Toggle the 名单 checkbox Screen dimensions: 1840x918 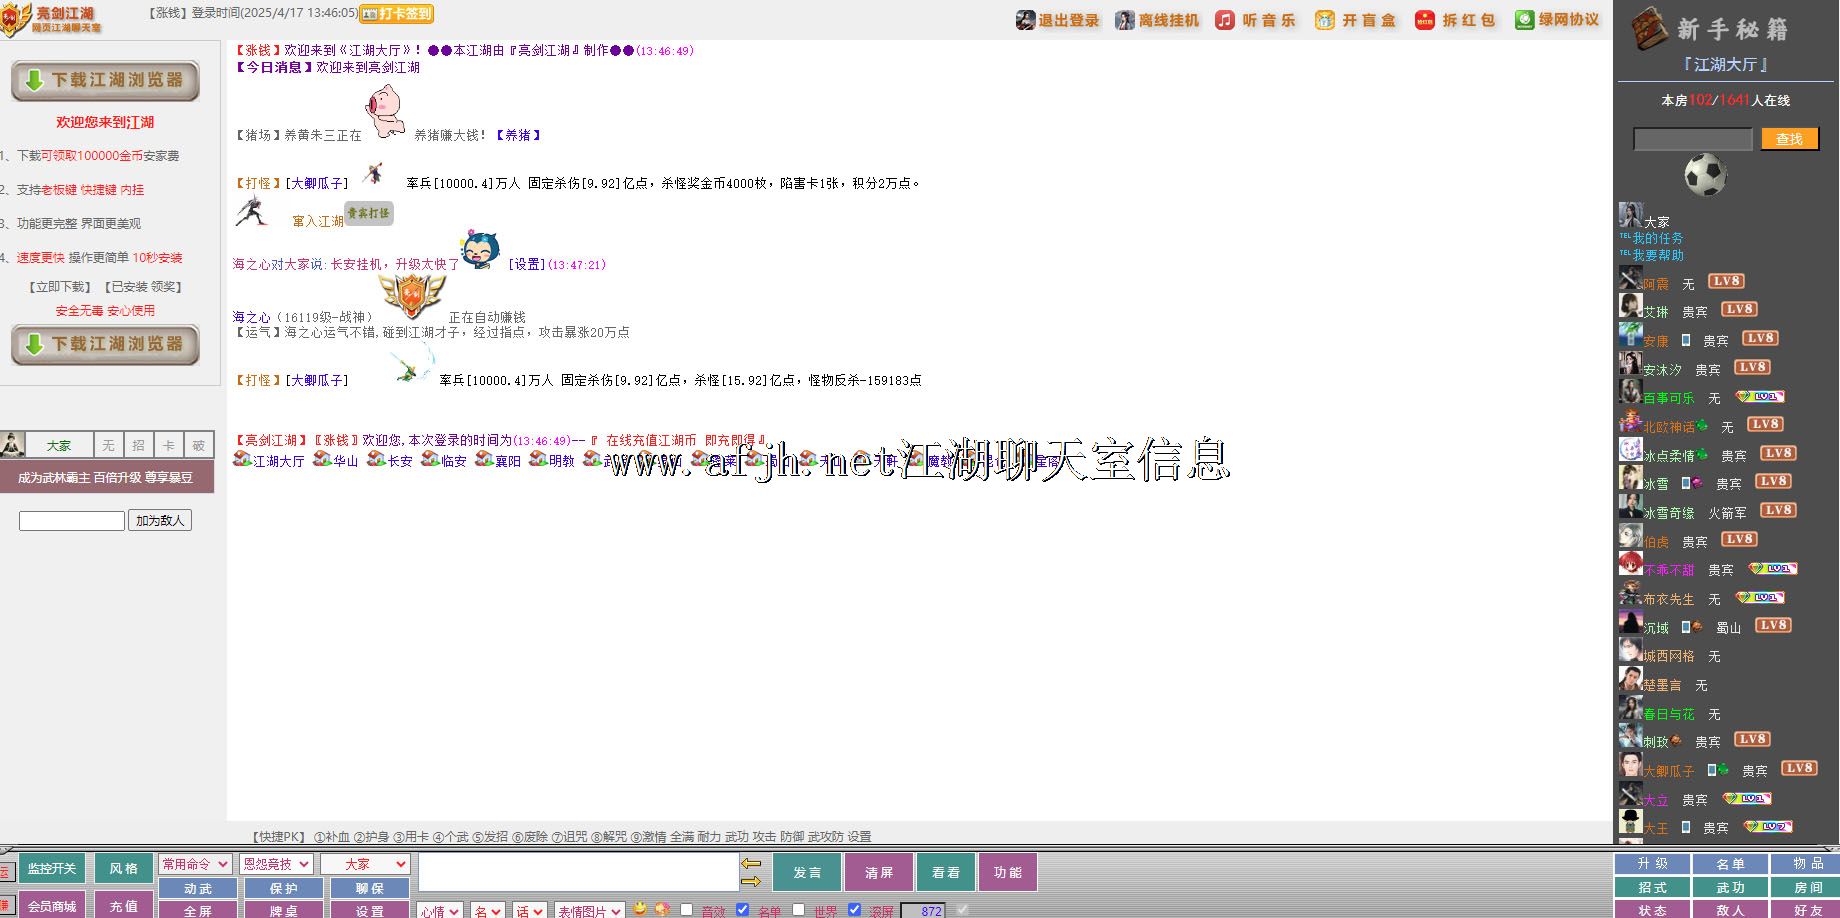click(x=743, y=910)
